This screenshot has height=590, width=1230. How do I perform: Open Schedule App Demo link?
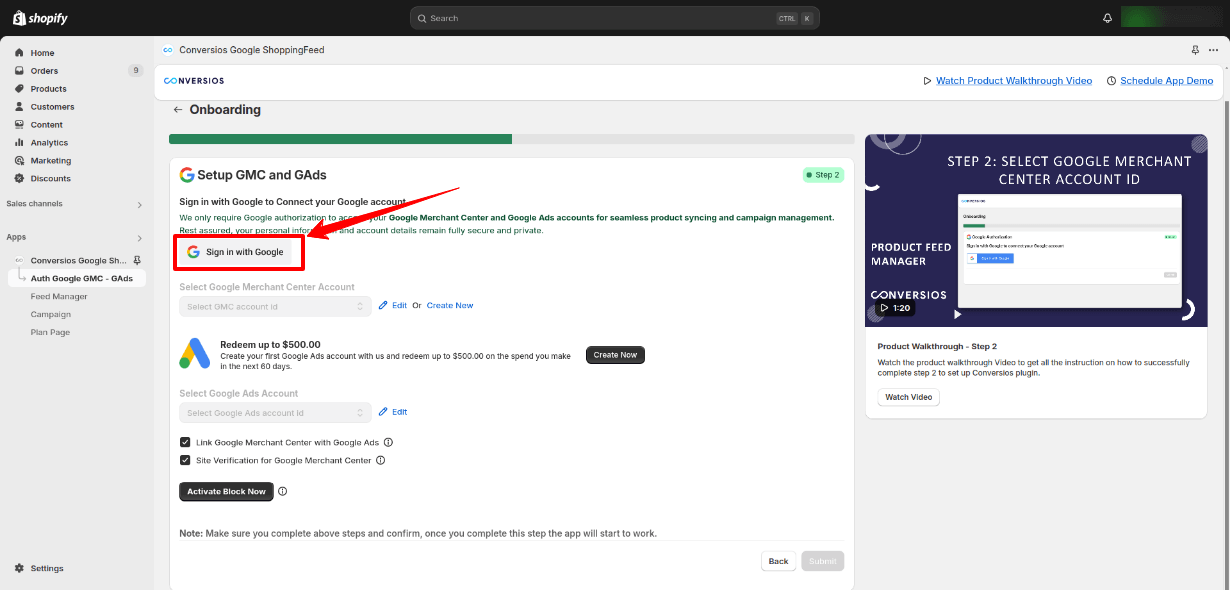pyautogui.click(x=1167, y=81)
